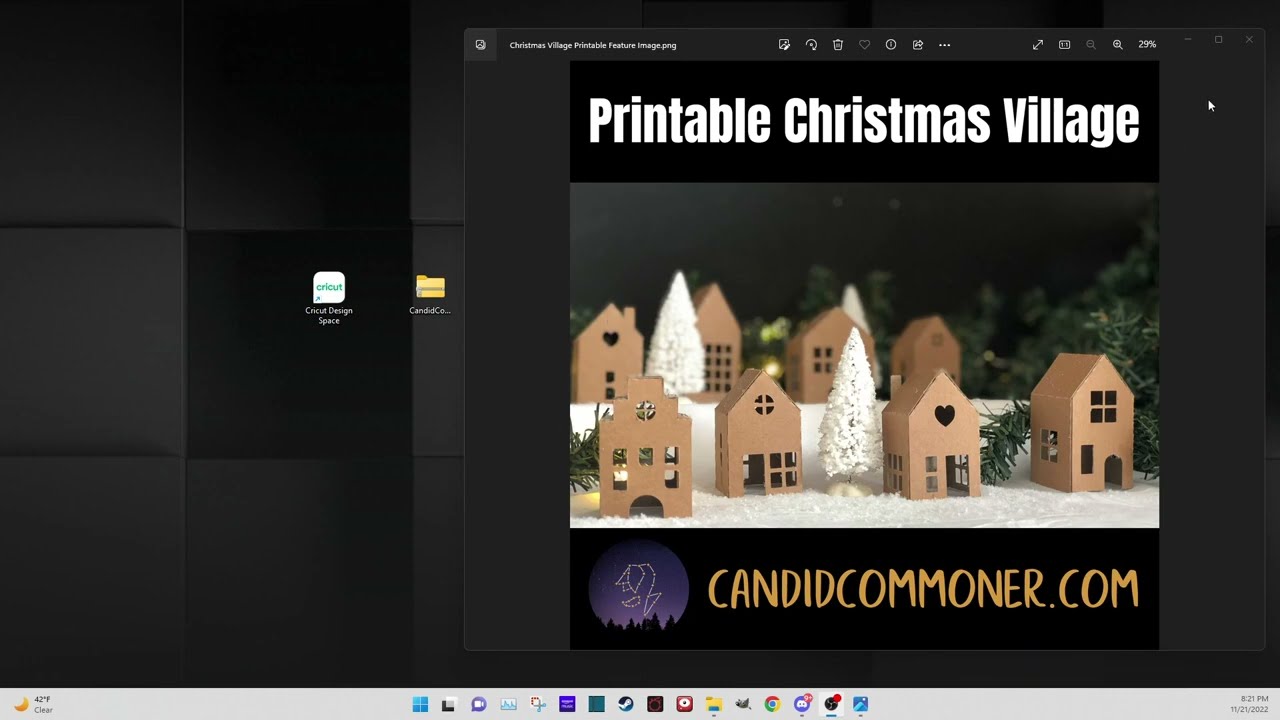Select the CandidCo... folder on the desktop
Screen dimensions: 1280x720
pyautogui.click(x=430, y=295)
